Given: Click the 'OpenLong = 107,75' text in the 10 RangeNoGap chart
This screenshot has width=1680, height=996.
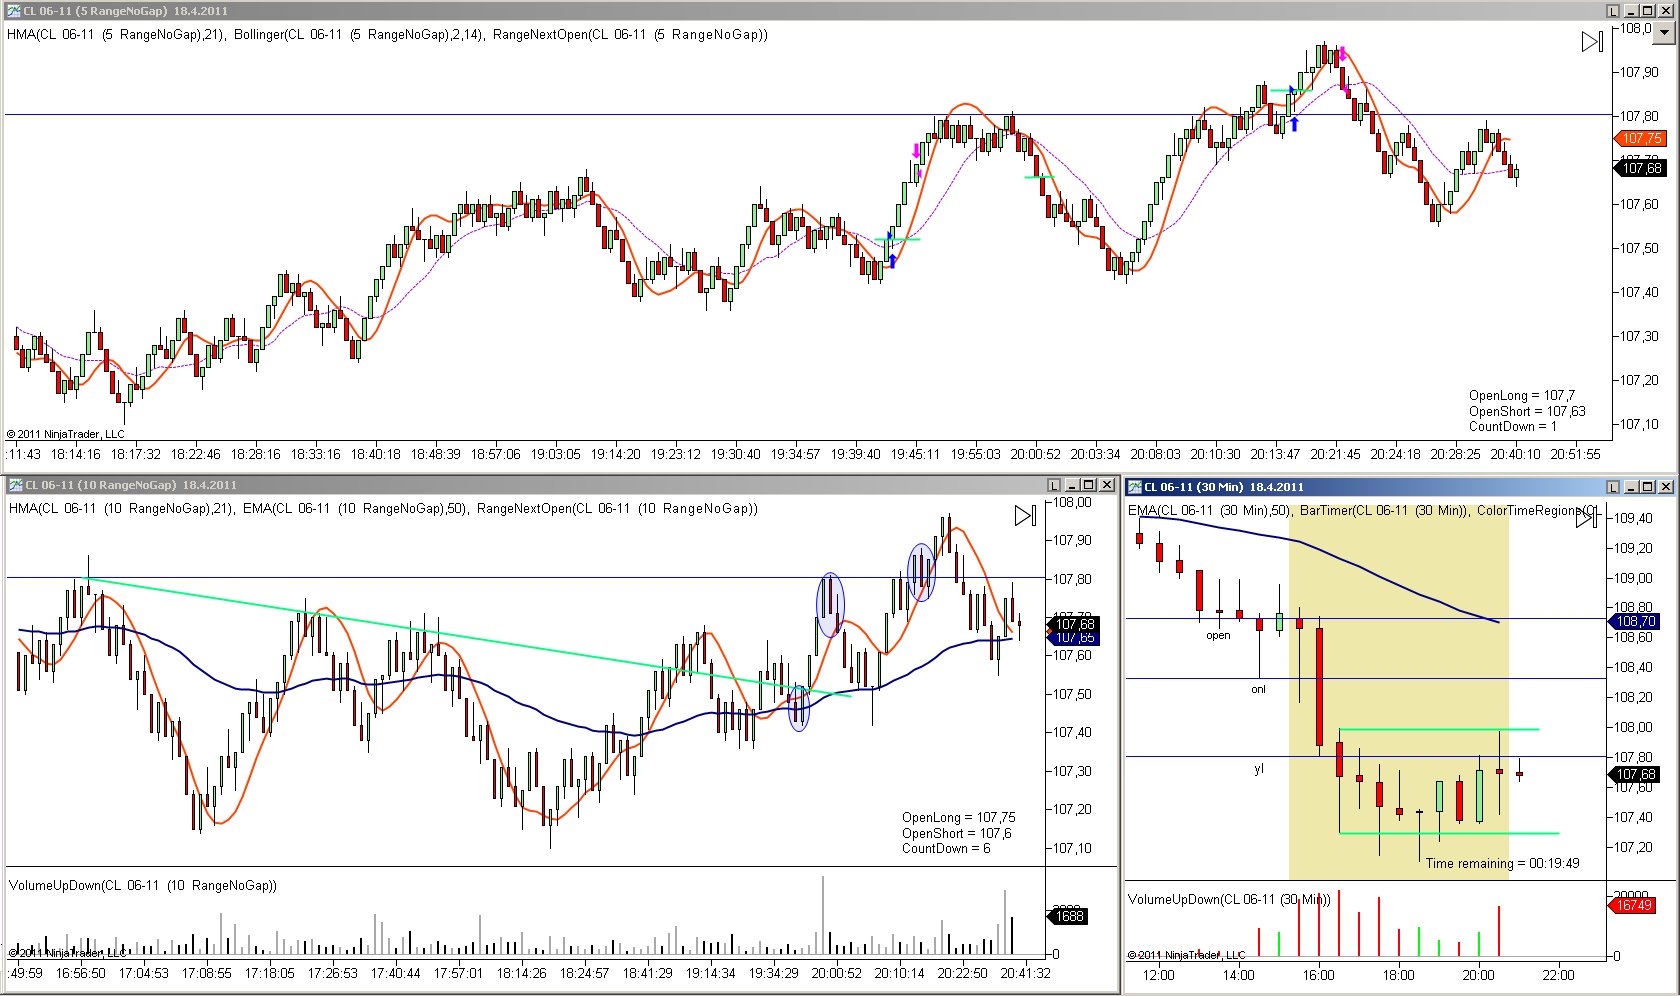Looking at the screenshot, I should 958,817.
